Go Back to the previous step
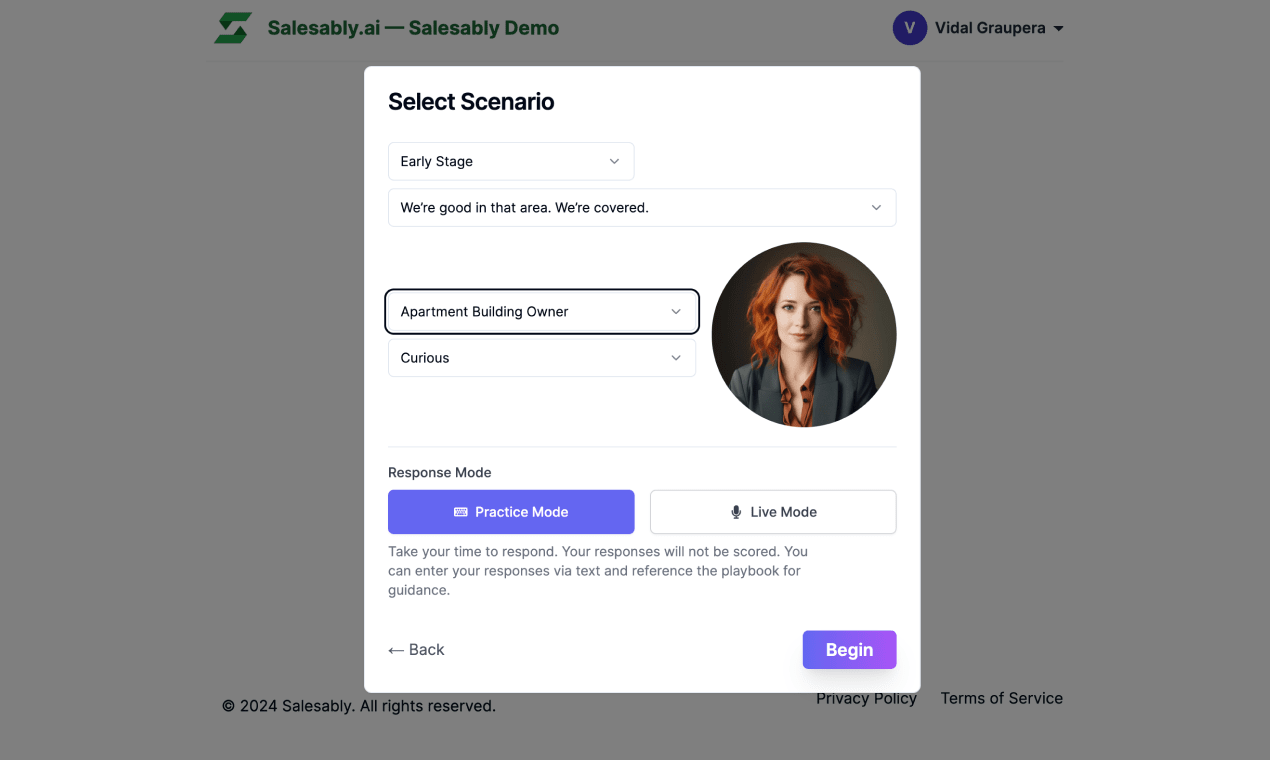Image resolution: width=1270 pixels, height=760 pixels. tap(416, 650)
